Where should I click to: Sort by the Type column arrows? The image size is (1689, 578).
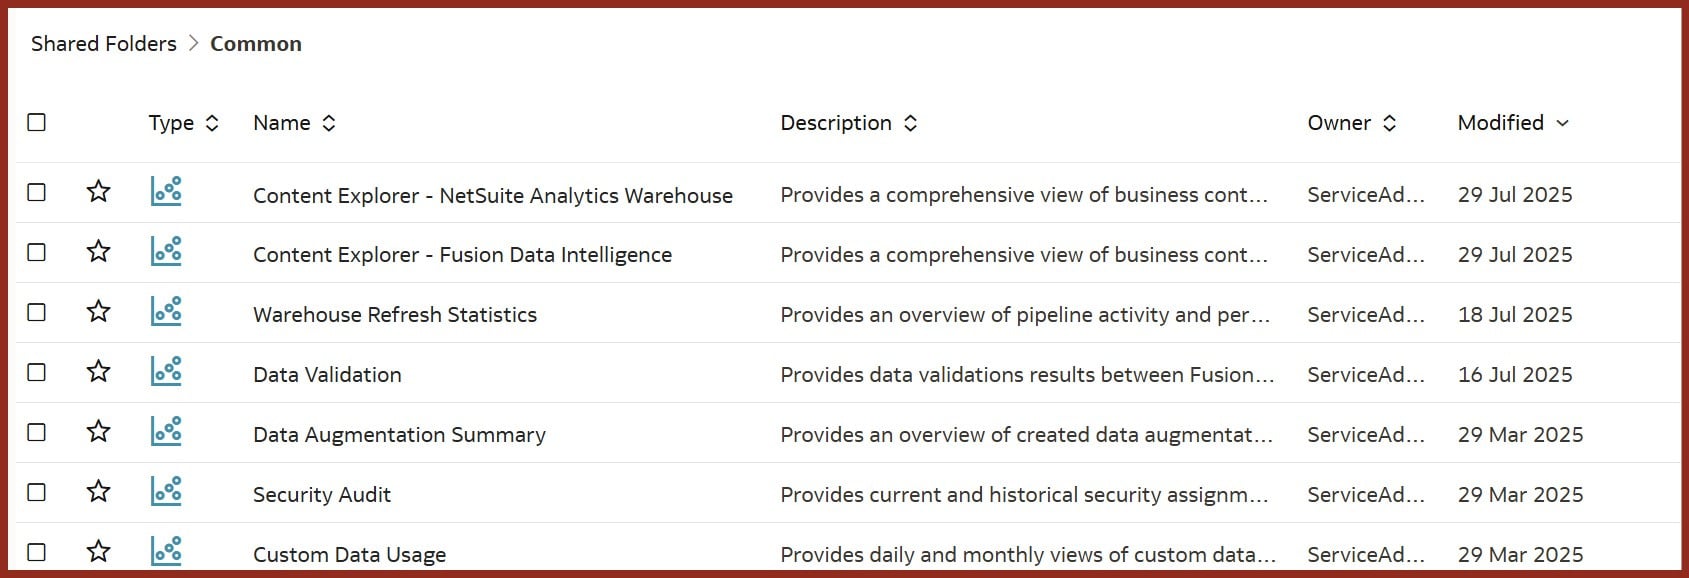[x=212, y=123]
